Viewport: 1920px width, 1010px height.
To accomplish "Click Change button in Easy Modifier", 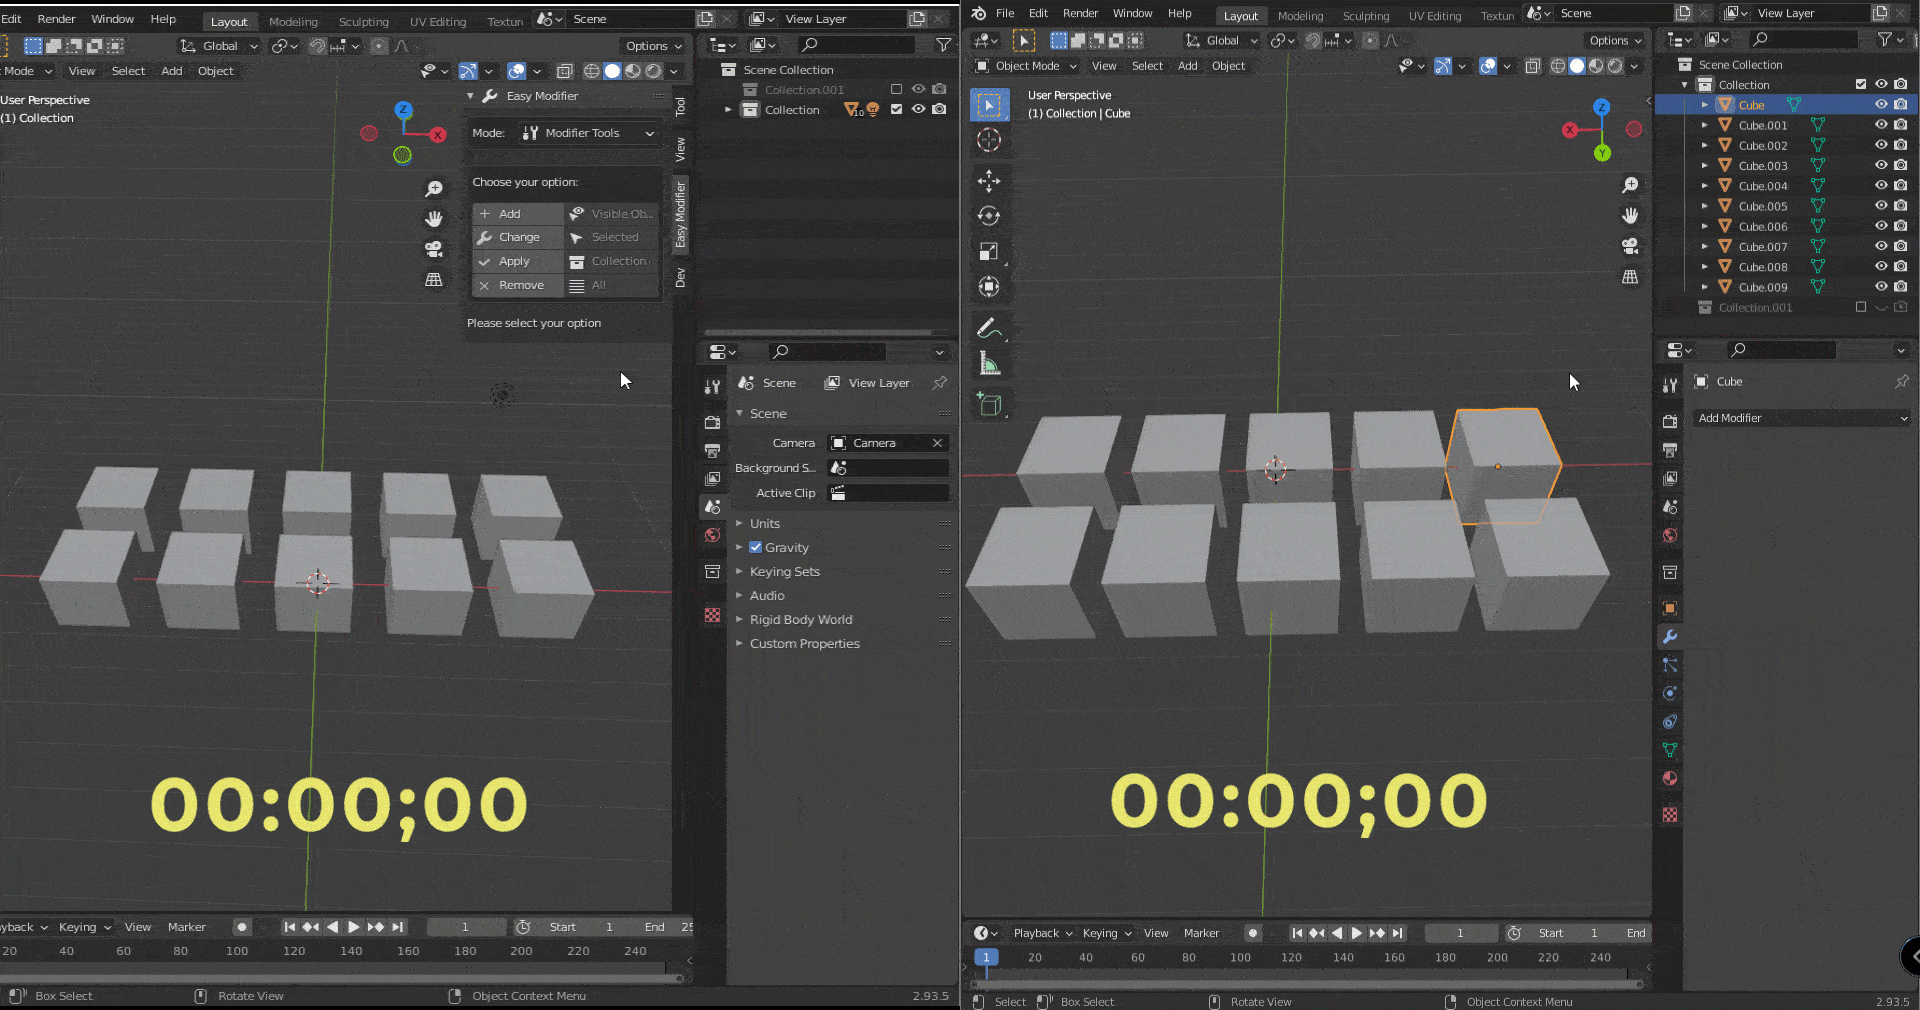I will point(518,237).
